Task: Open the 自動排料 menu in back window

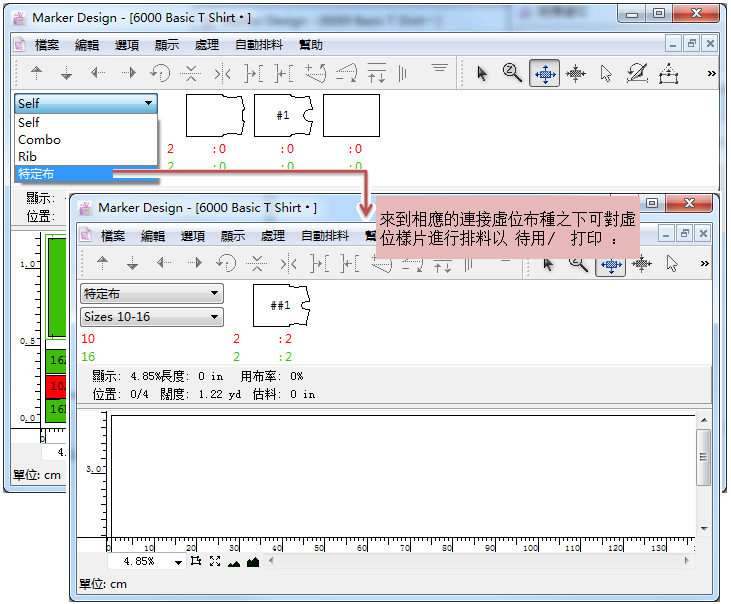Action: click(259, 45)
